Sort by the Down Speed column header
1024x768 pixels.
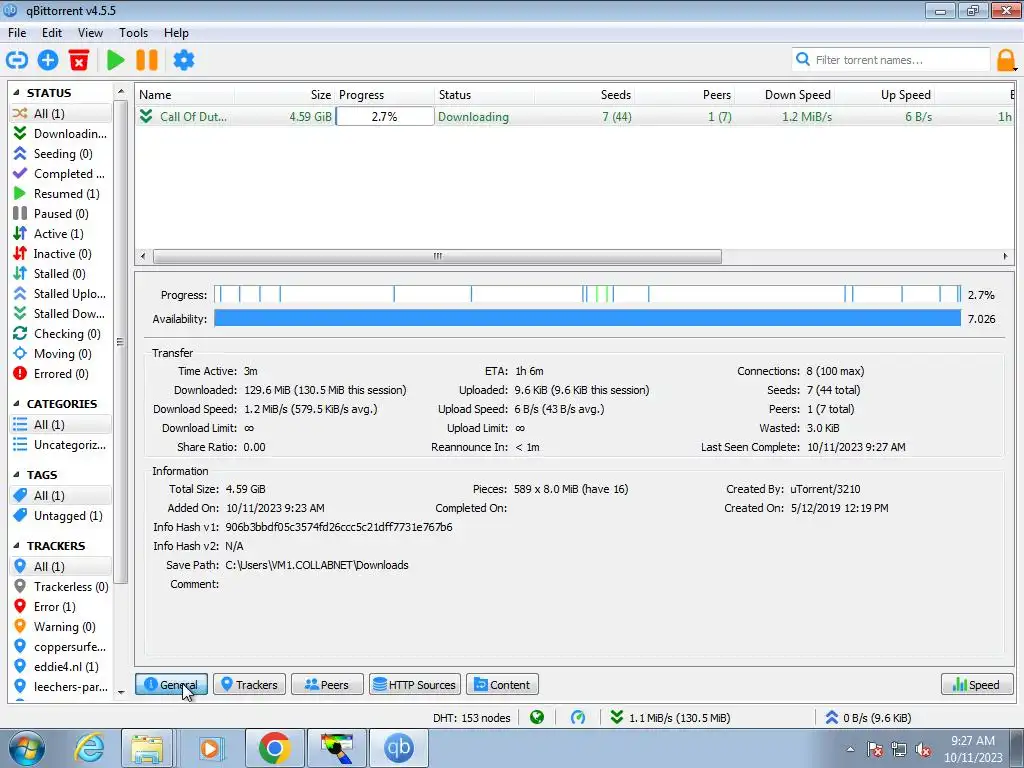point(786,95)
